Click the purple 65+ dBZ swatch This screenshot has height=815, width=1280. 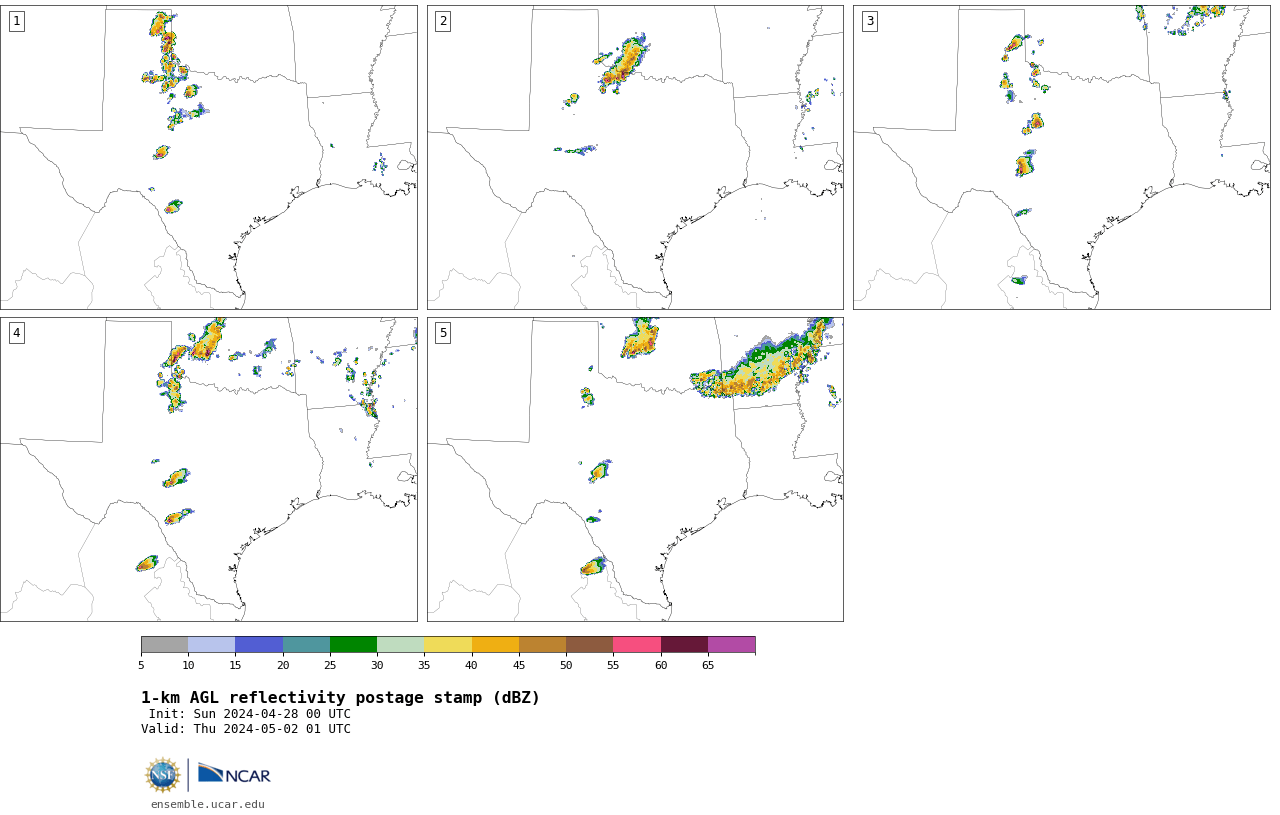731,644
